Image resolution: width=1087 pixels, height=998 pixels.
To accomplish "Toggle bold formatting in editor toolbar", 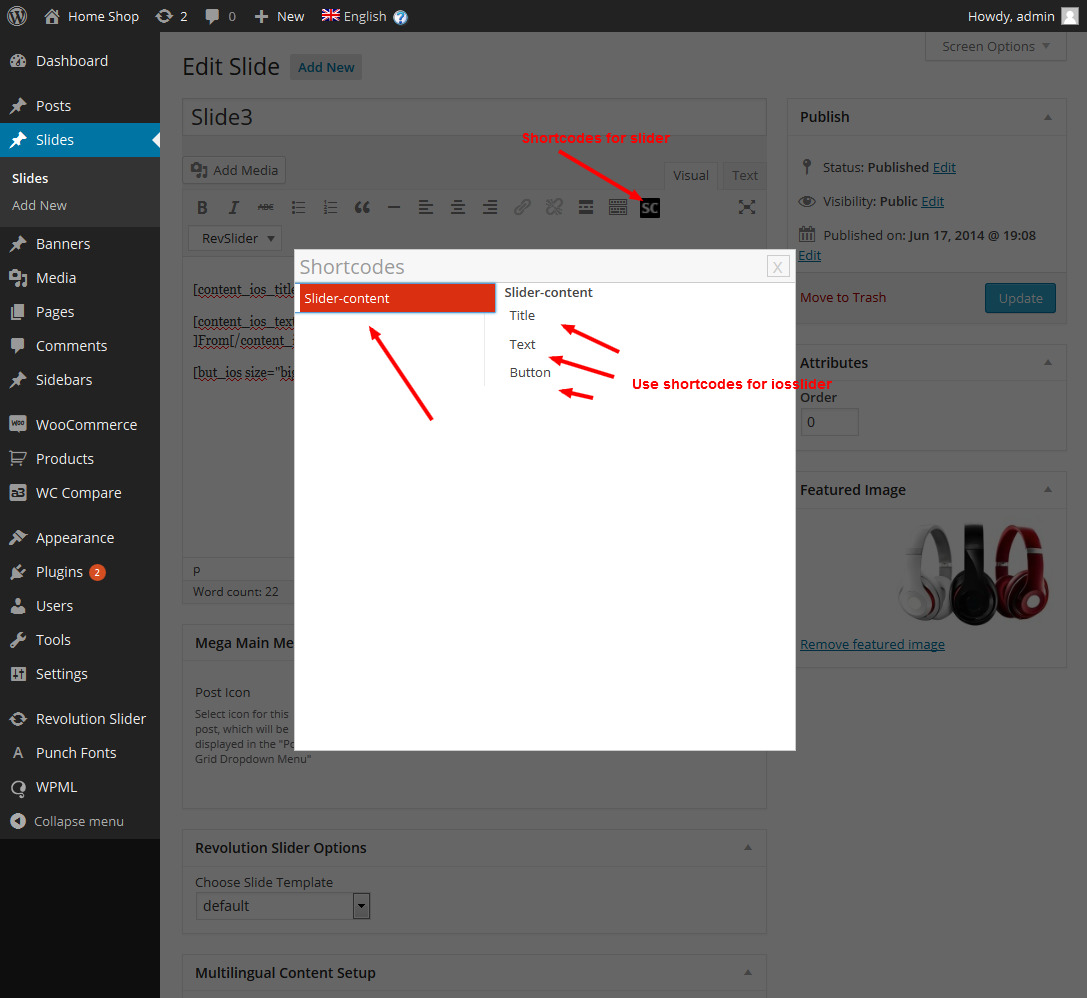I will coord(202,208).
